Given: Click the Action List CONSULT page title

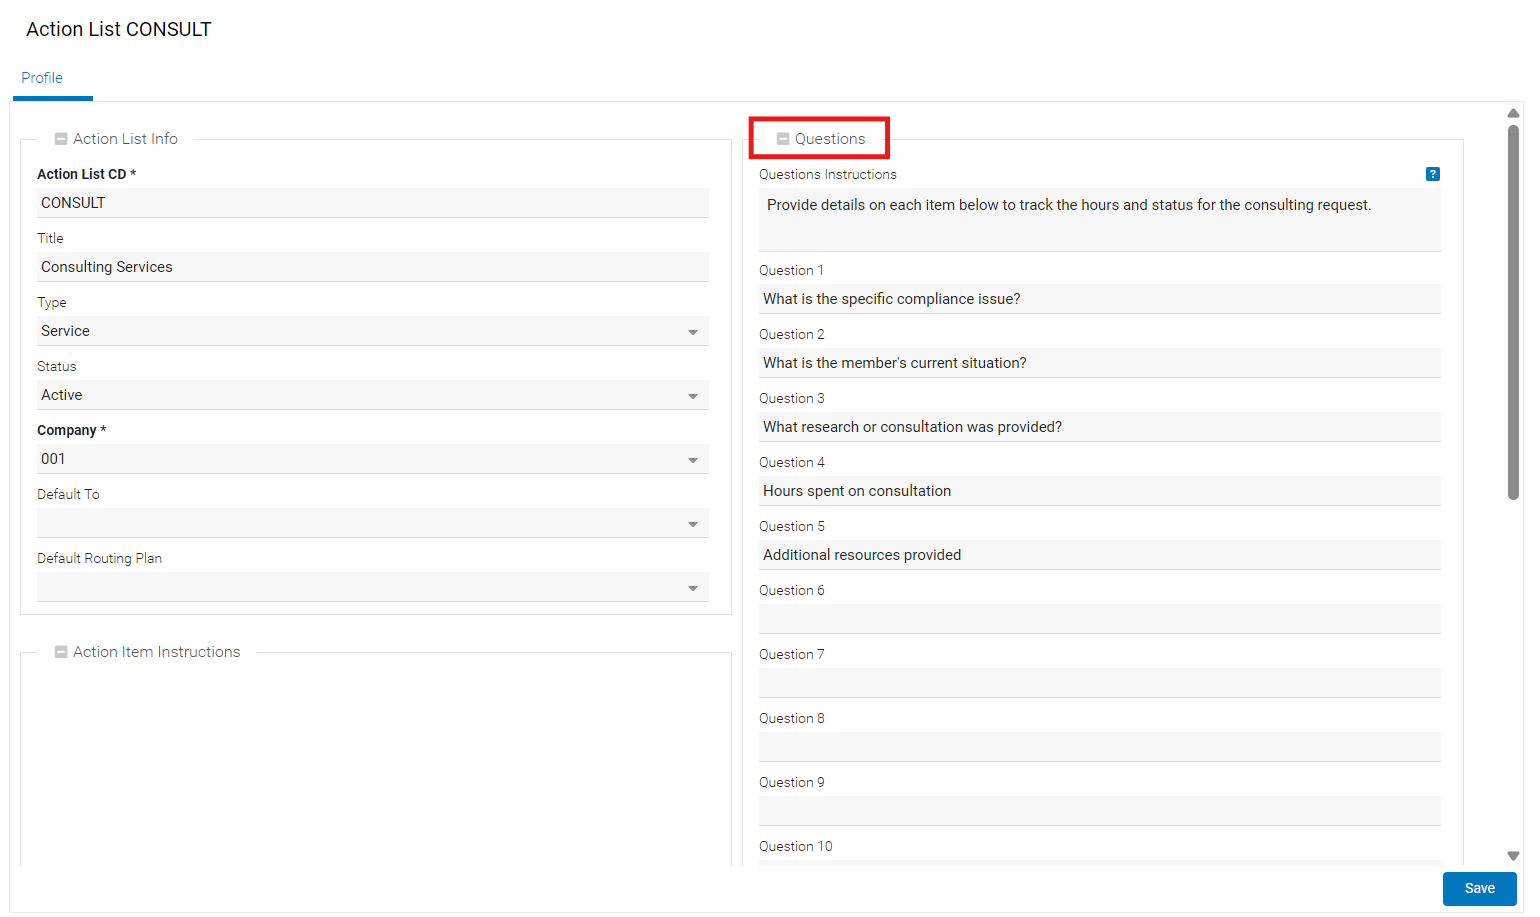Looking at the screenshot, I should pos(119,30).
